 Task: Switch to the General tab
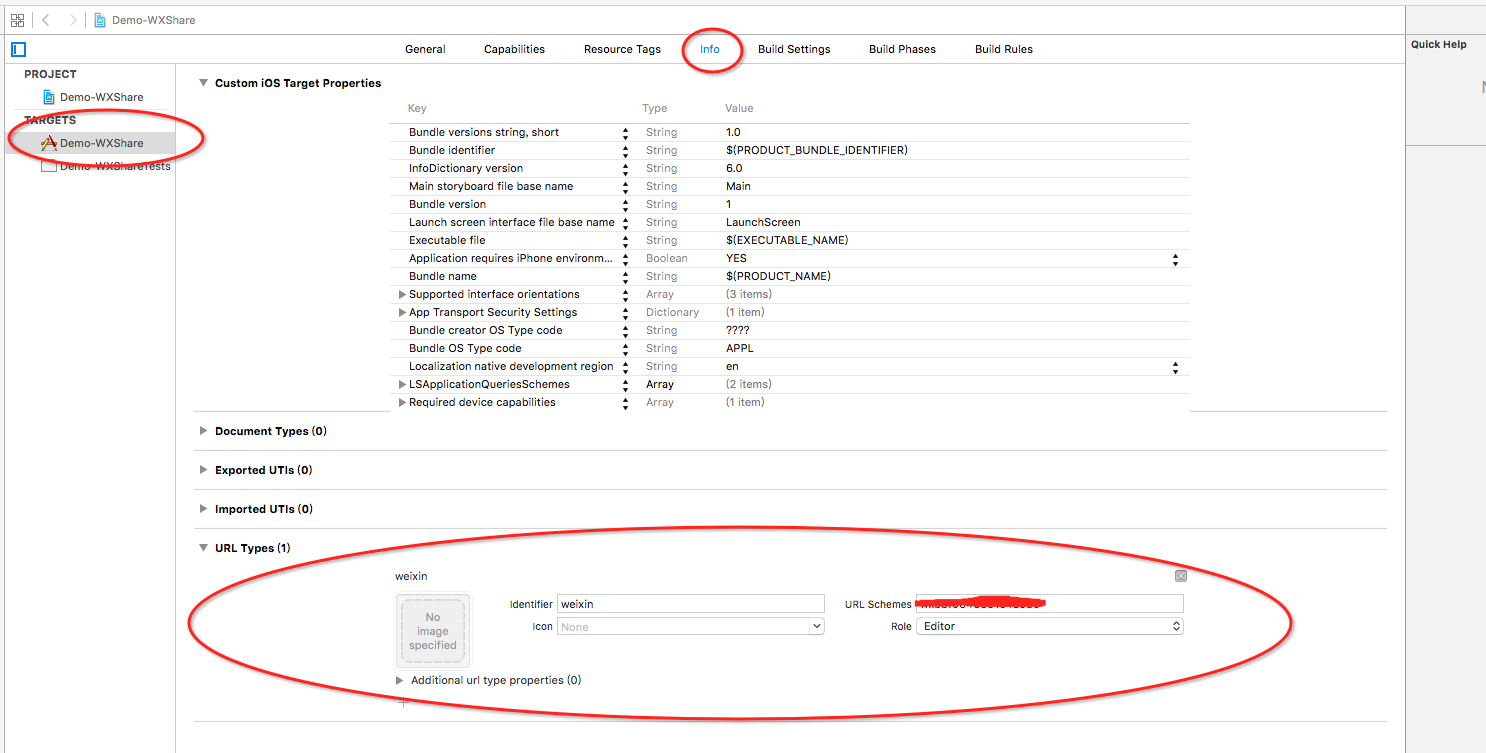tap(425, 49)
